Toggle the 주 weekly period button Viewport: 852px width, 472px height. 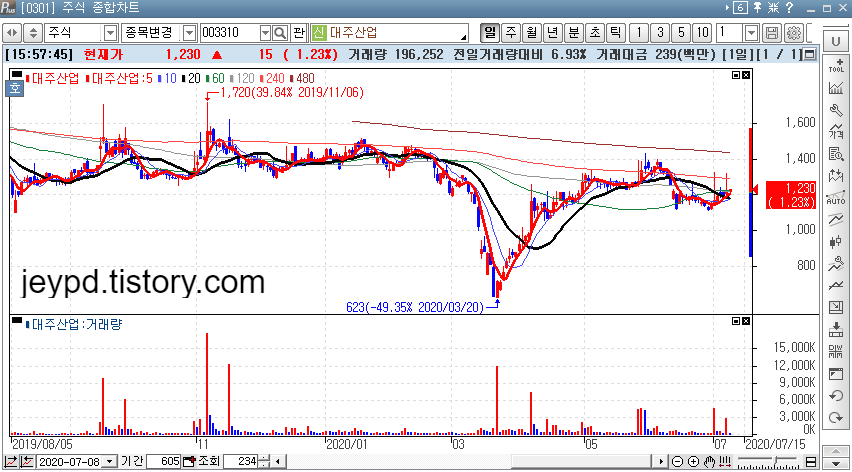point(511,33)
